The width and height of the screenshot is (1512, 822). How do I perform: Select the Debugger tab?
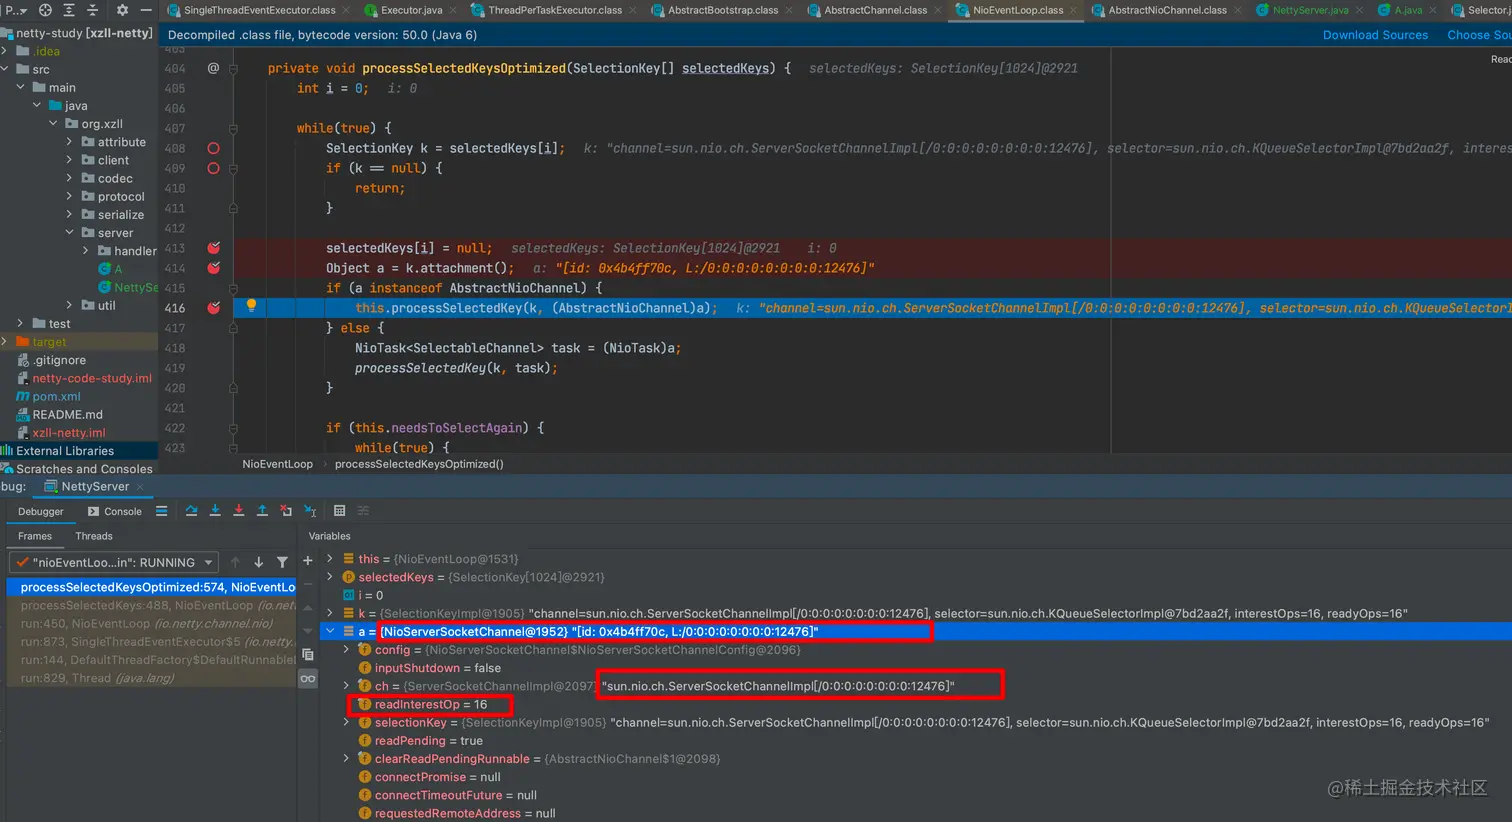pyautogui.click(x=41, y=511)
